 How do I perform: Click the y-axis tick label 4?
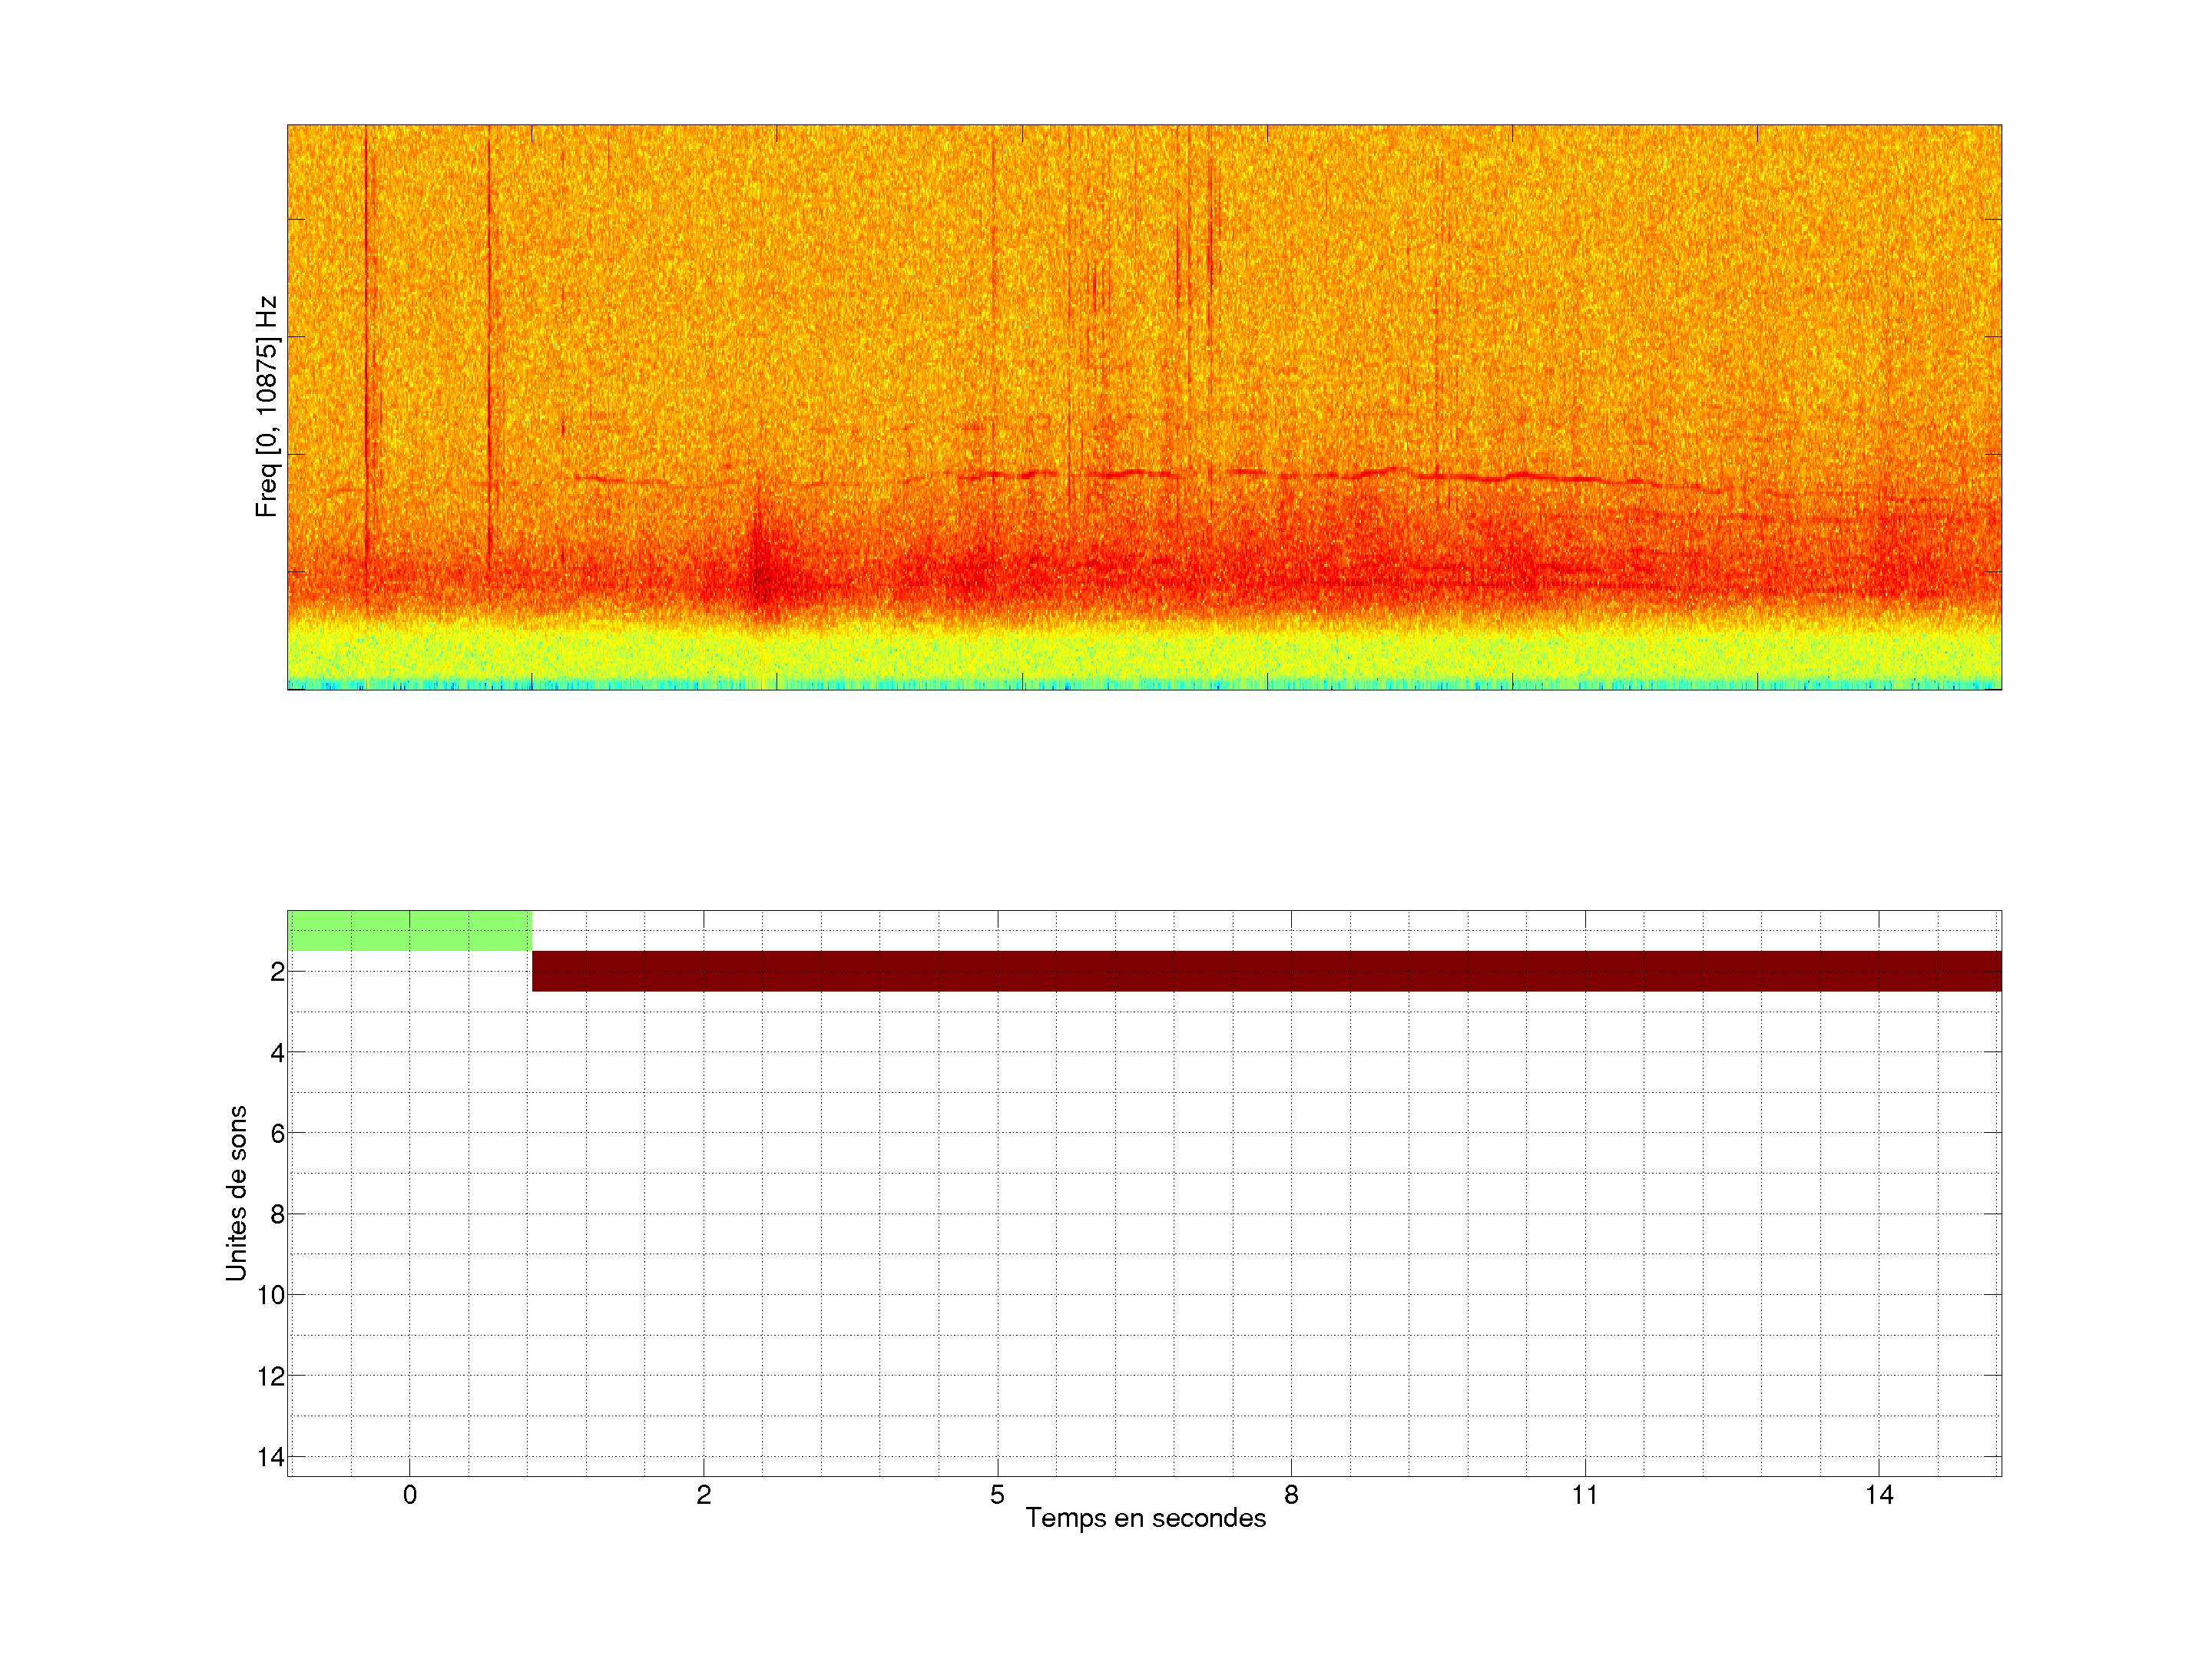pos(277,1052)
